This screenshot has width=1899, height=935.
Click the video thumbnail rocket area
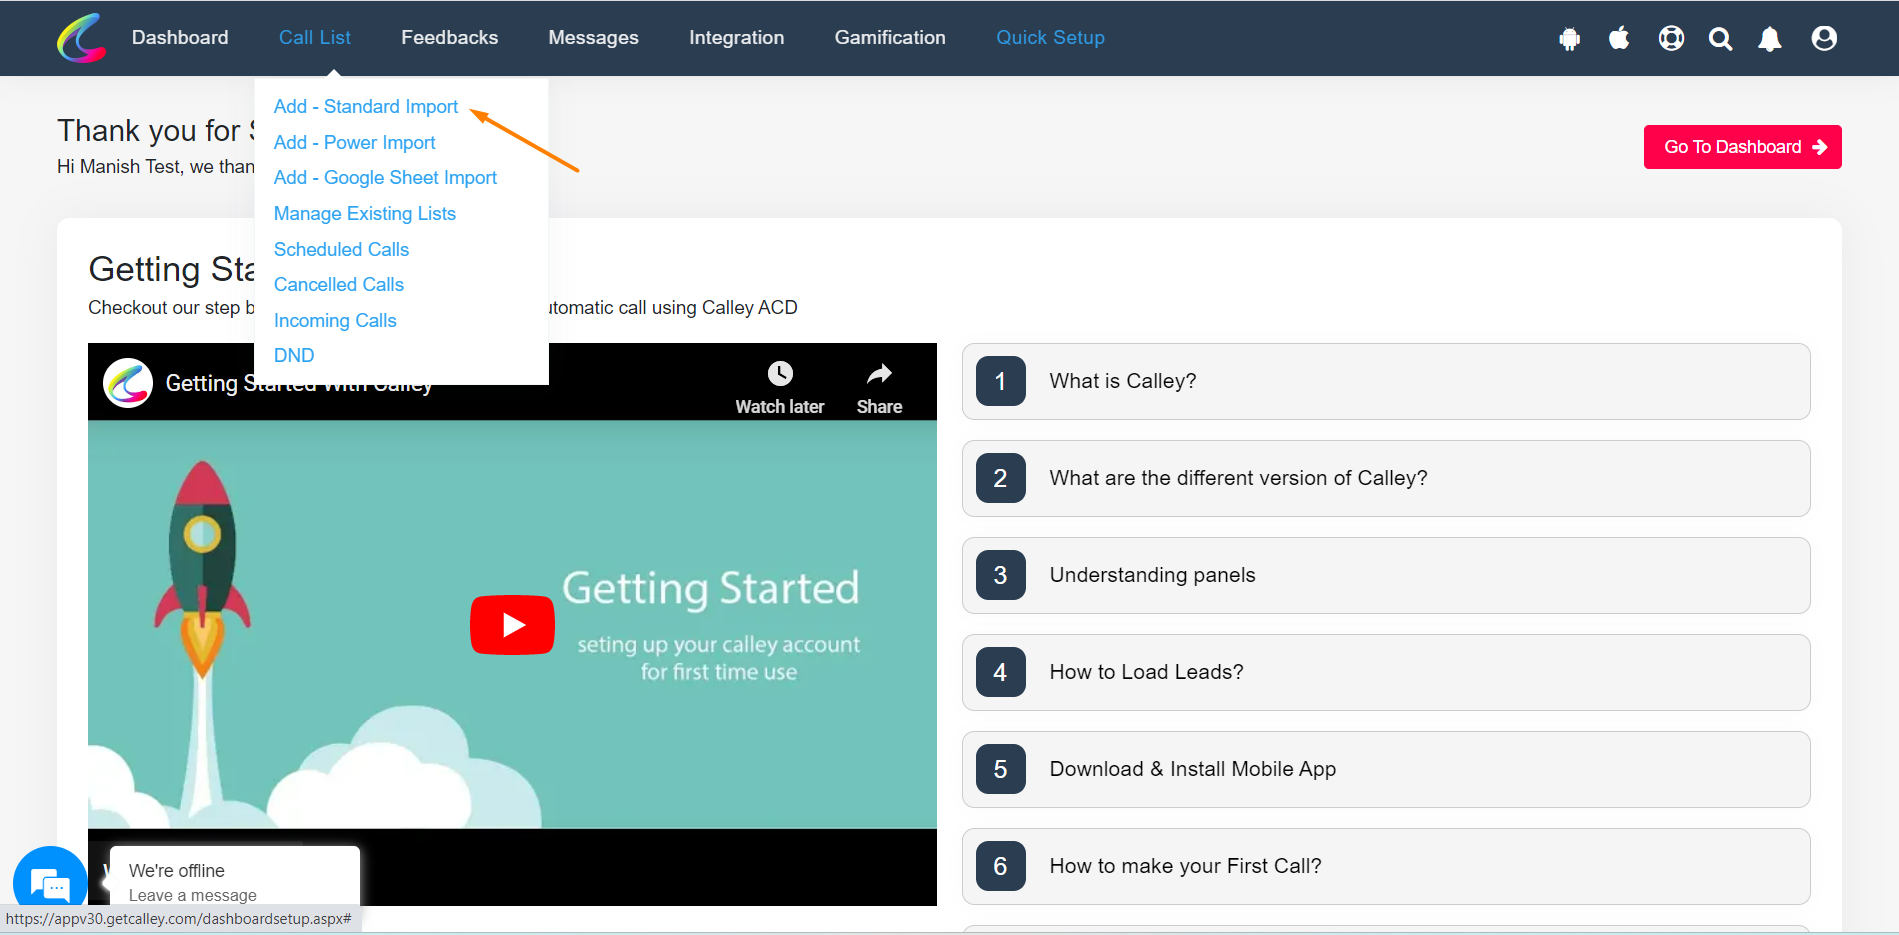tap(203, 570)
